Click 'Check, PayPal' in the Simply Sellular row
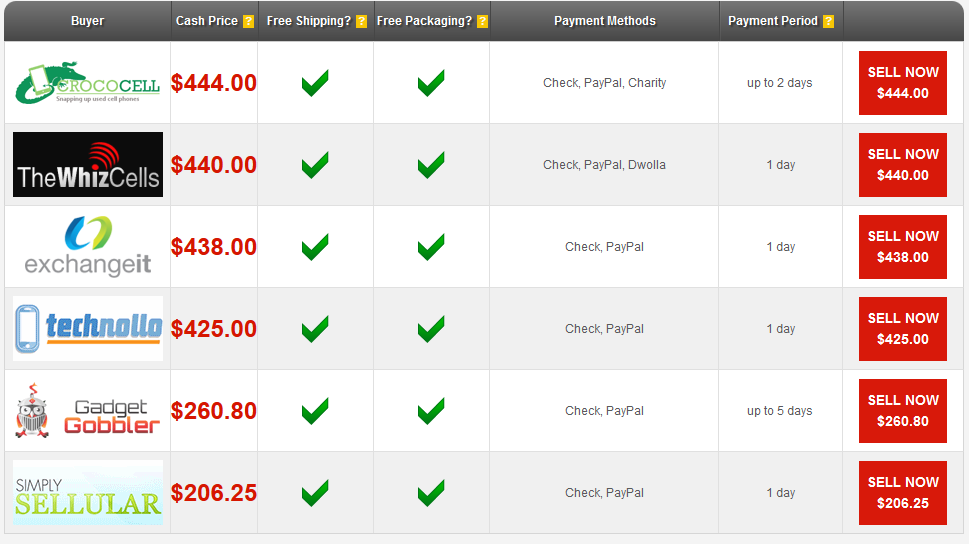The width and height of the screenshot is (969, 544). click(x=604, y=493)
